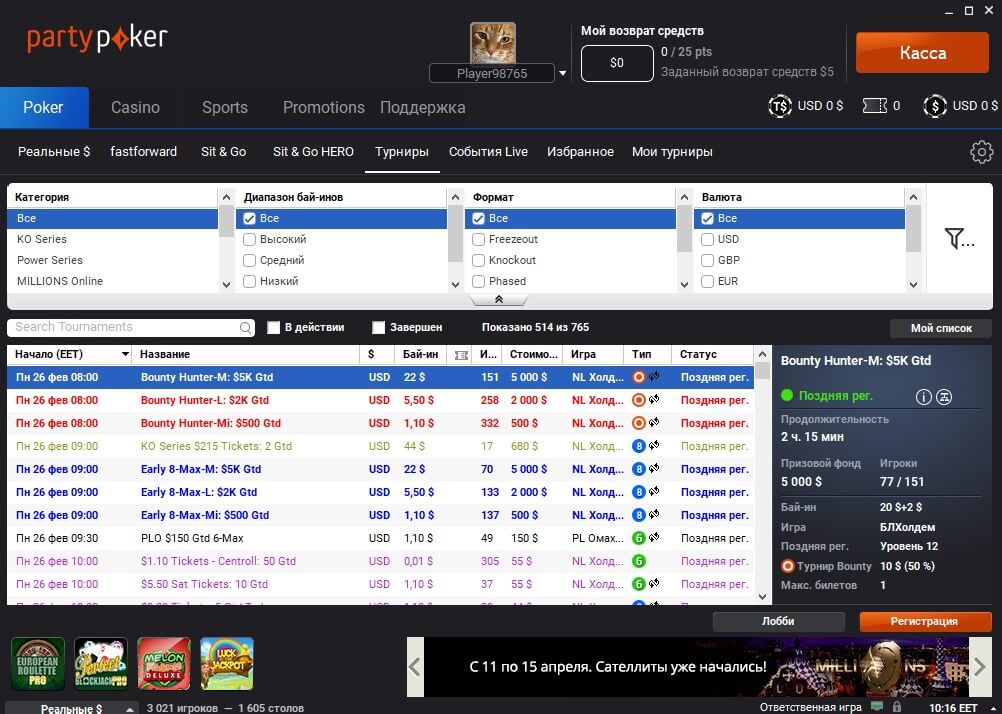The image size is (1002, 714).
Task: Click down arrow of 'Диапазон бай-инов' list
Action: pyautogui.click(x=455, y=284)
